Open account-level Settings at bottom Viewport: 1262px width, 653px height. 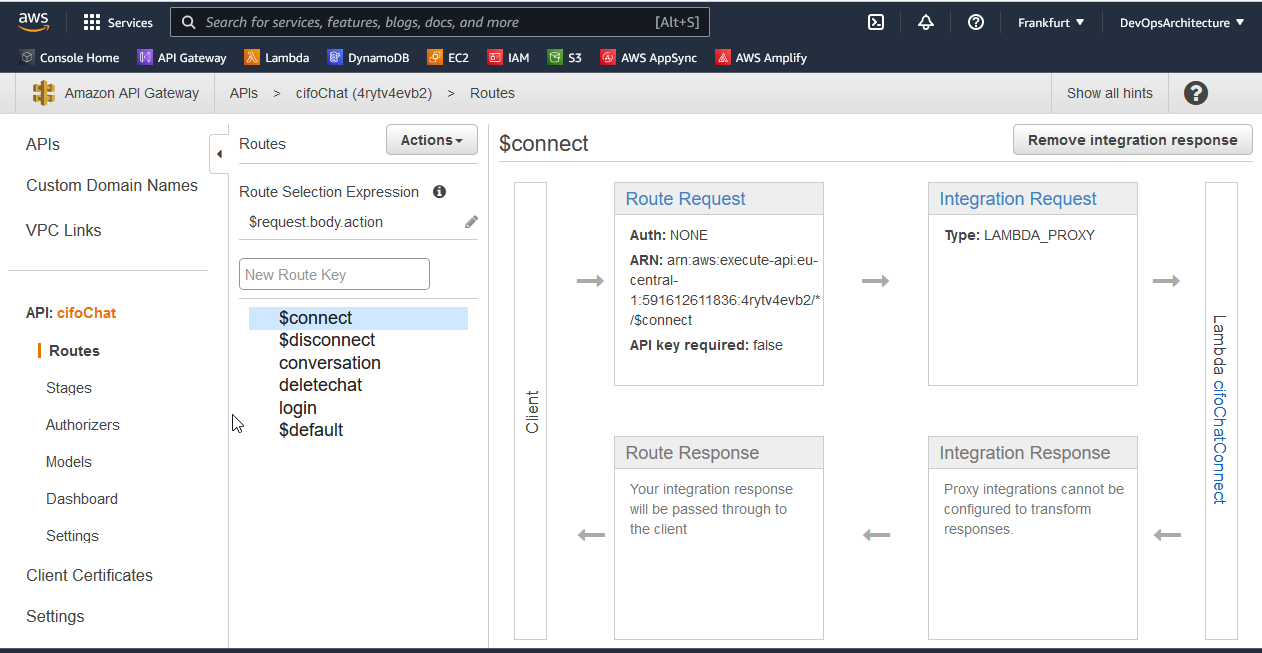pyautogui.click(x=55, y=616)
